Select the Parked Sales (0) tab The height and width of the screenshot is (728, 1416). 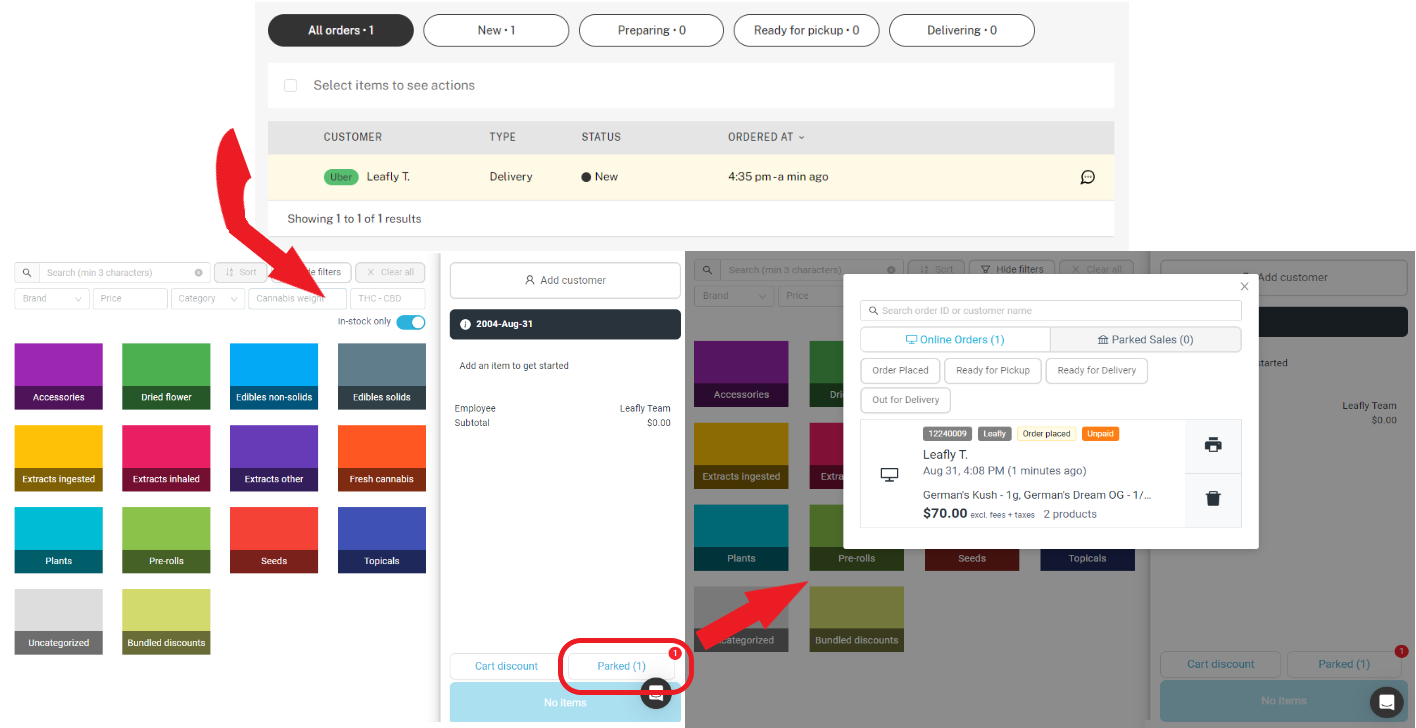point(1146,340)
